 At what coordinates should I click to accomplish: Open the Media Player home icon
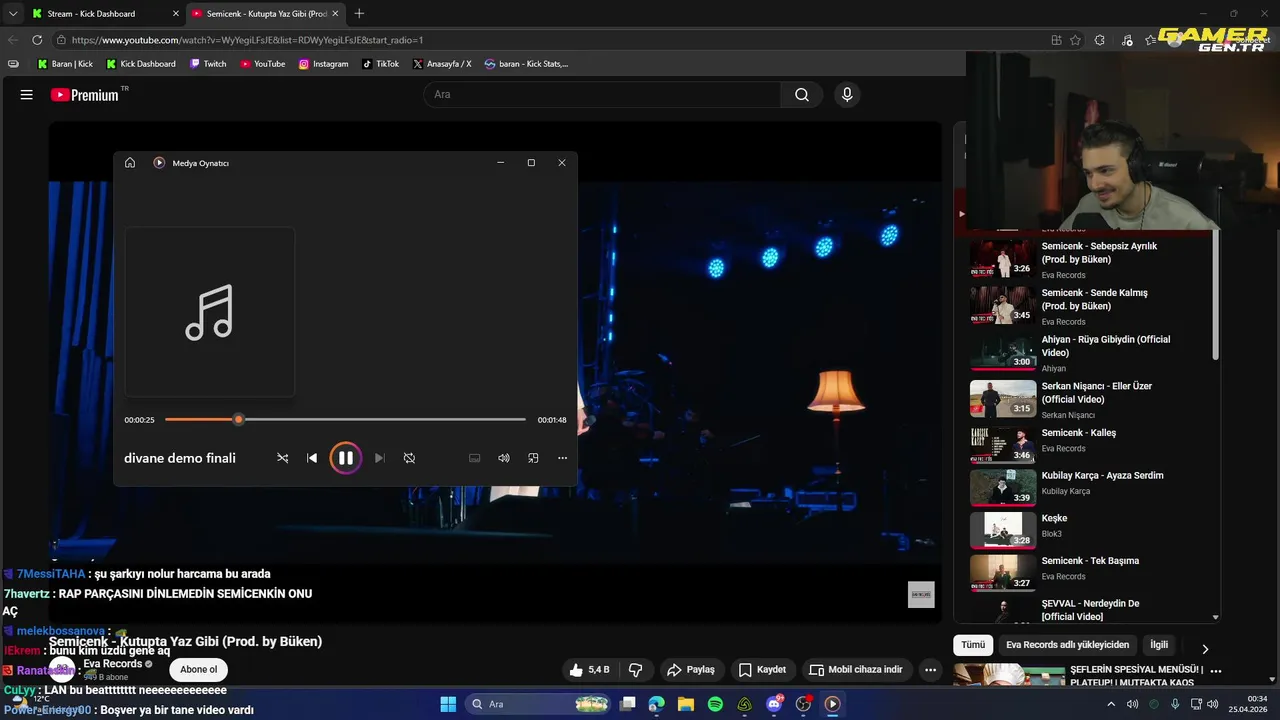click(130, 163)
